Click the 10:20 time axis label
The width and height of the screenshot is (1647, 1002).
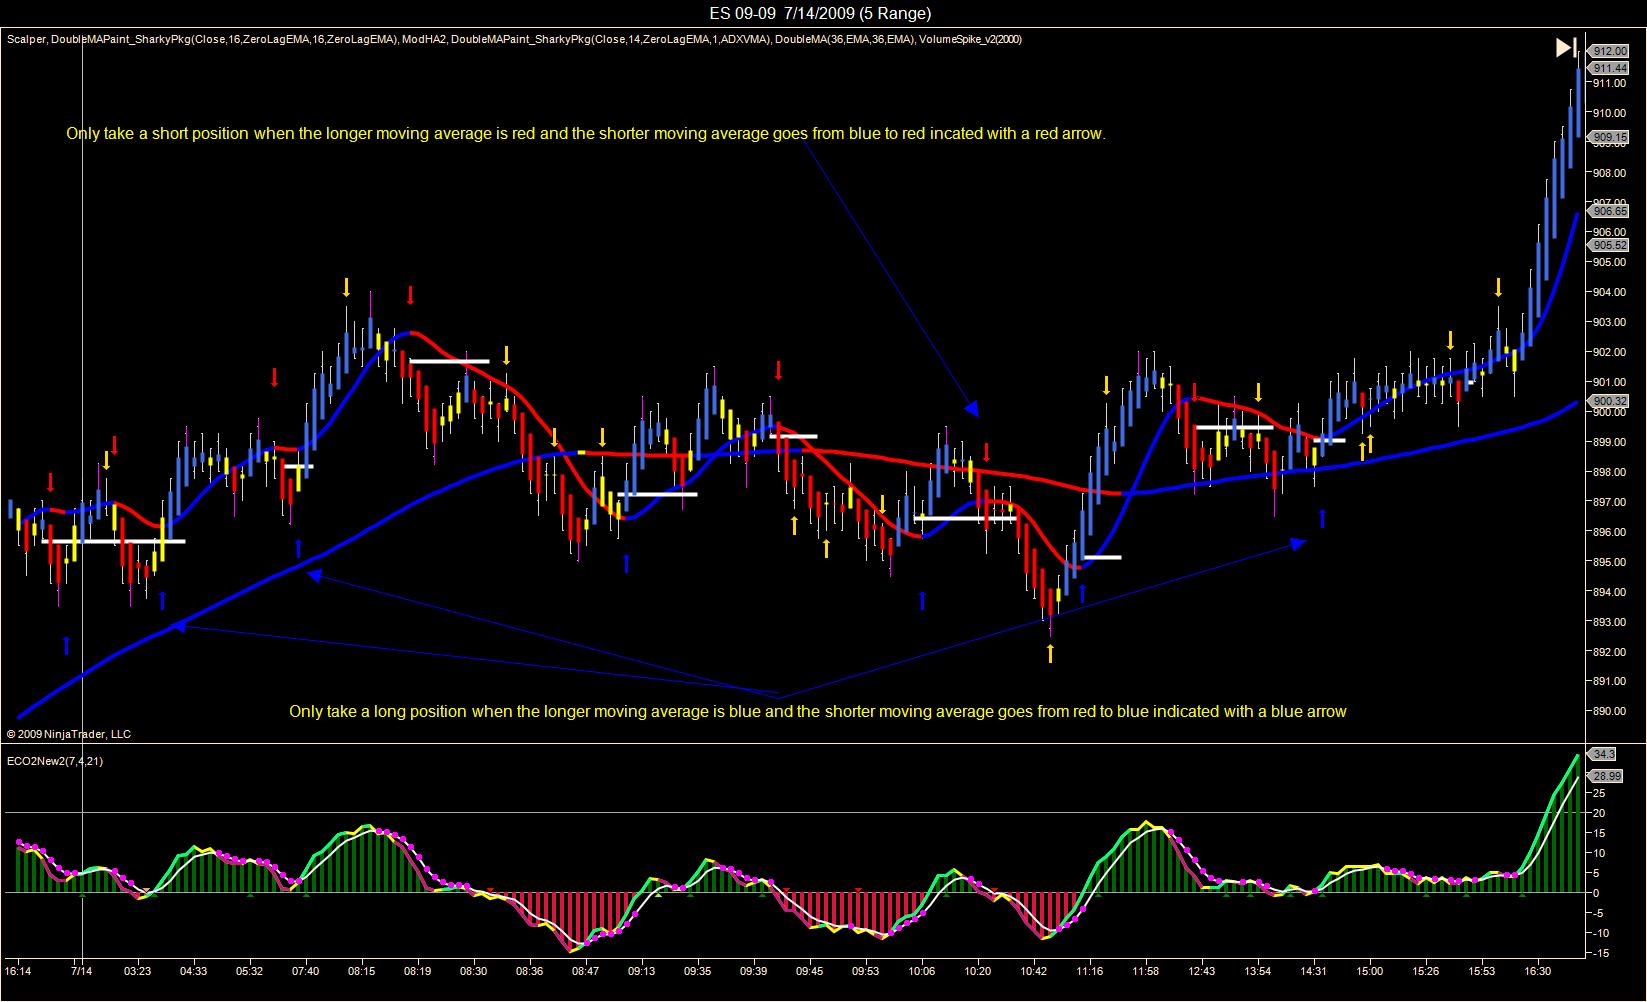point(978,971)
